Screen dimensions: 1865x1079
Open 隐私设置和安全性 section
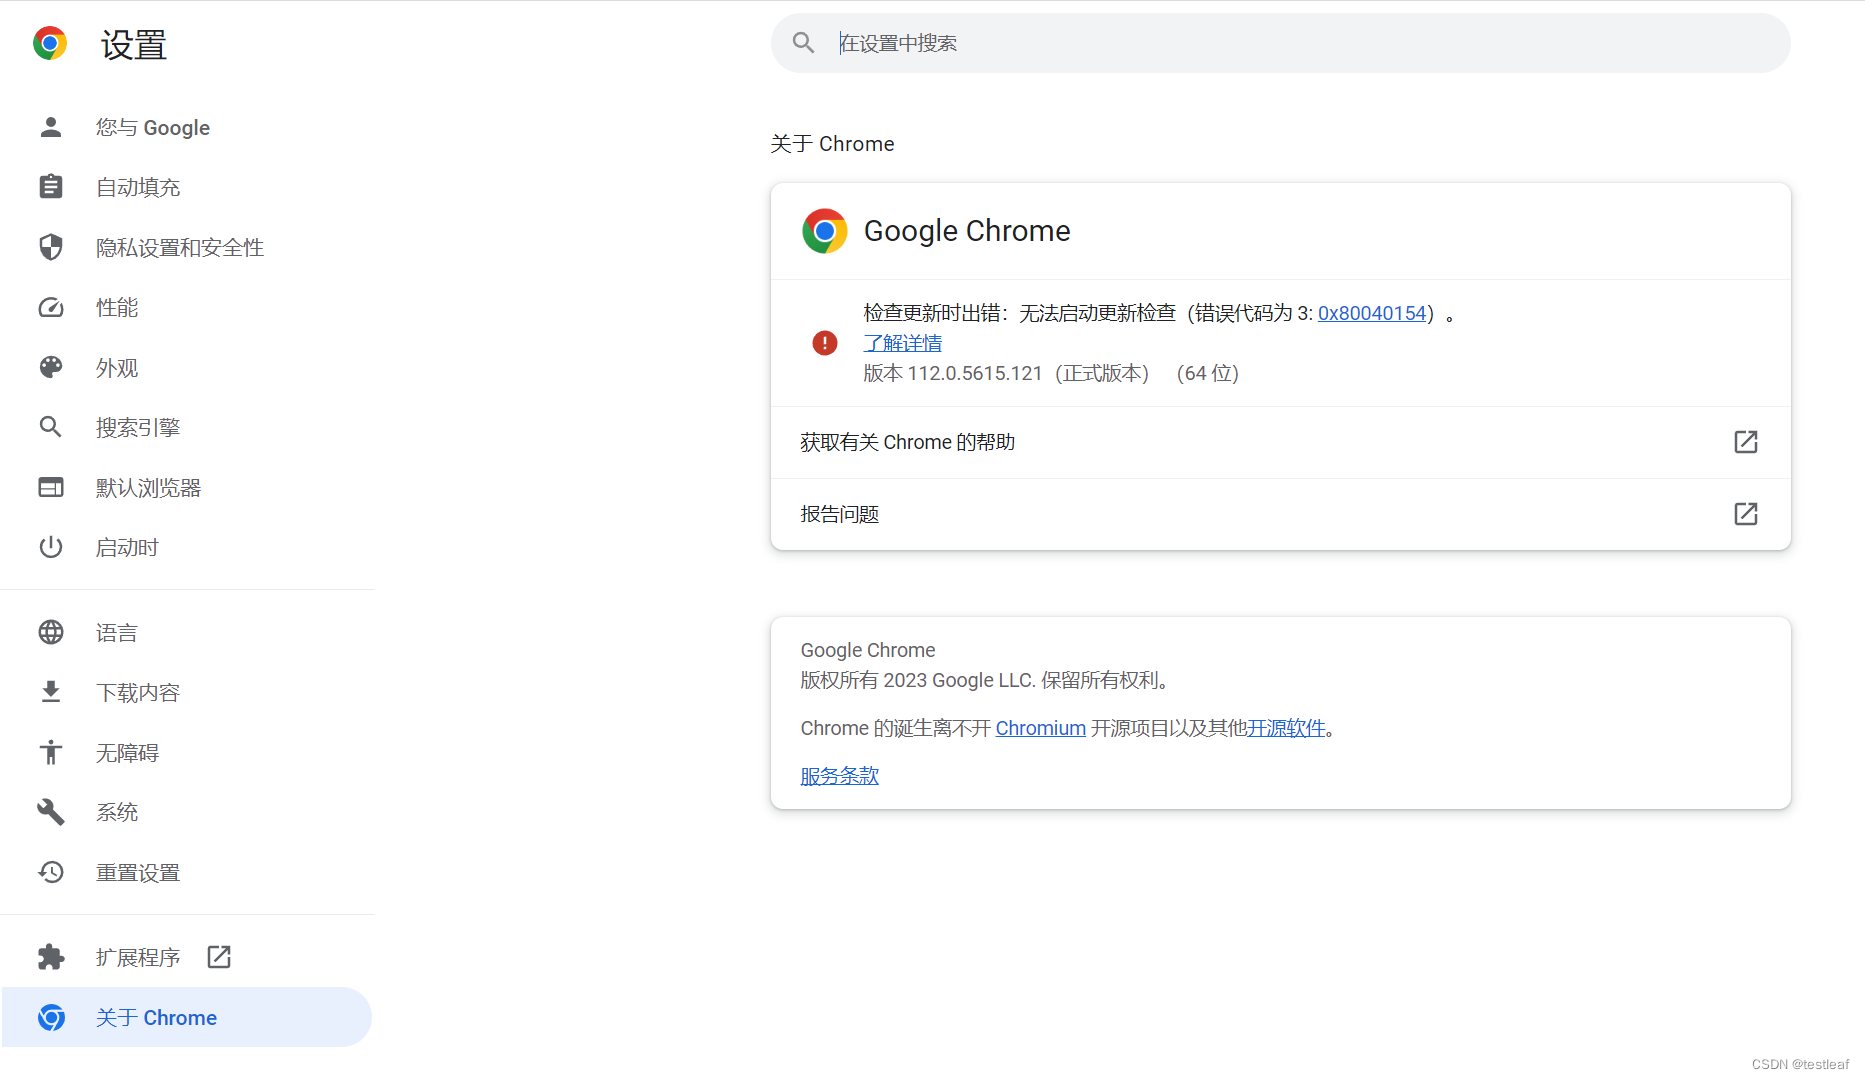(x=188, y=247)
